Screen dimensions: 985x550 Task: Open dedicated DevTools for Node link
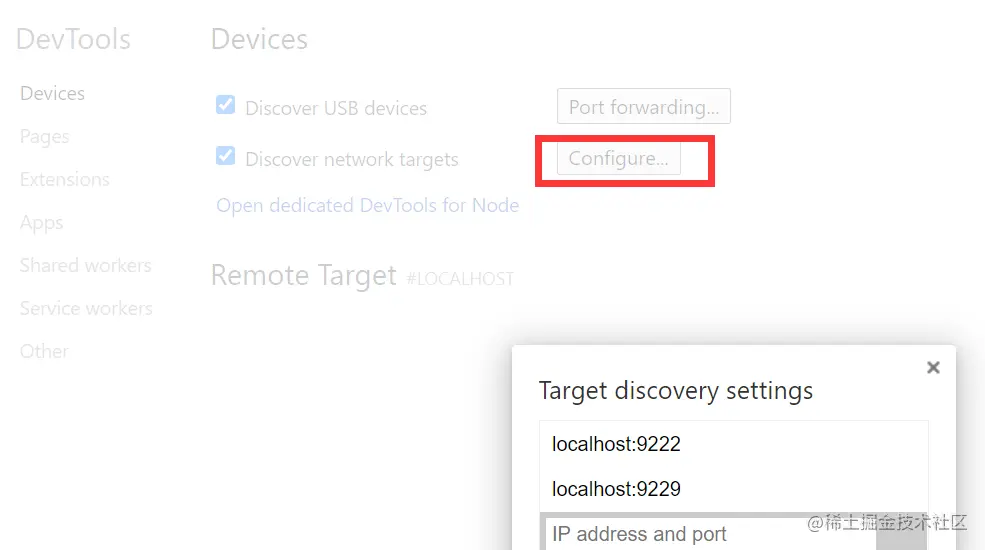pyautogui.click(x=367, y=206)
